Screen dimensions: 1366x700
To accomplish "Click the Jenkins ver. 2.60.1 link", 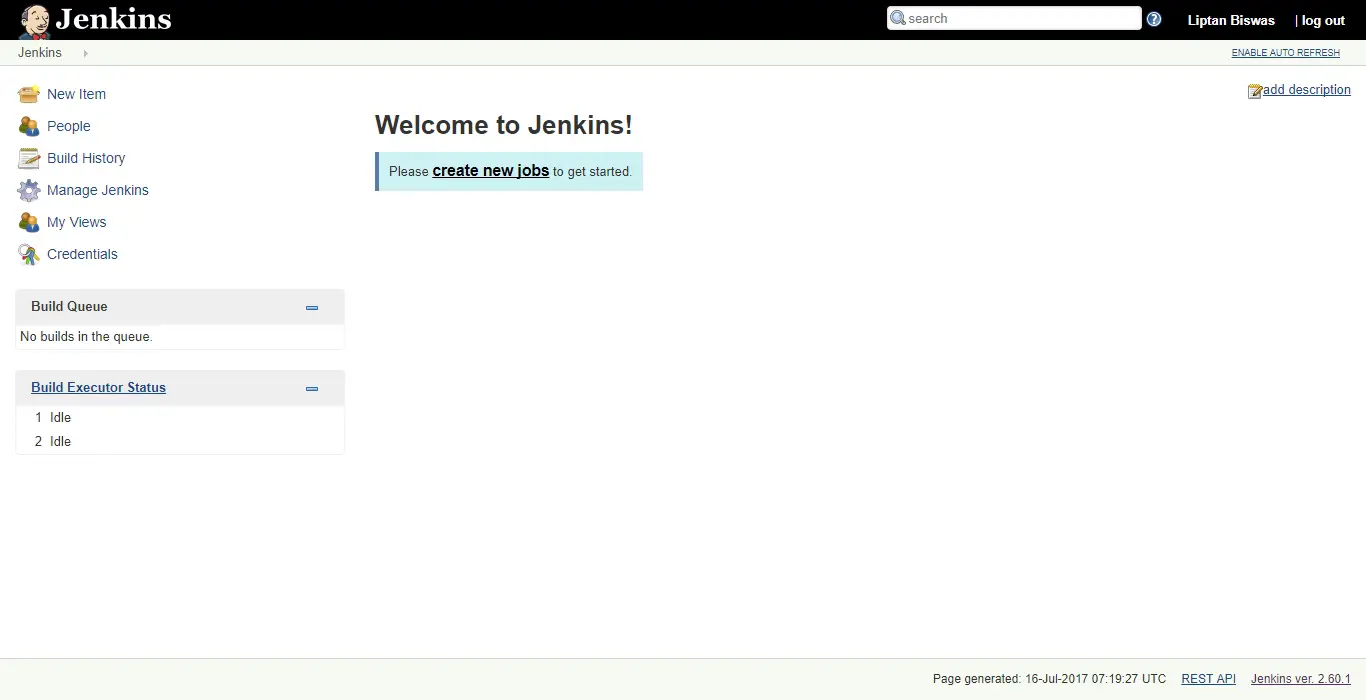I will coord(1301,679).
